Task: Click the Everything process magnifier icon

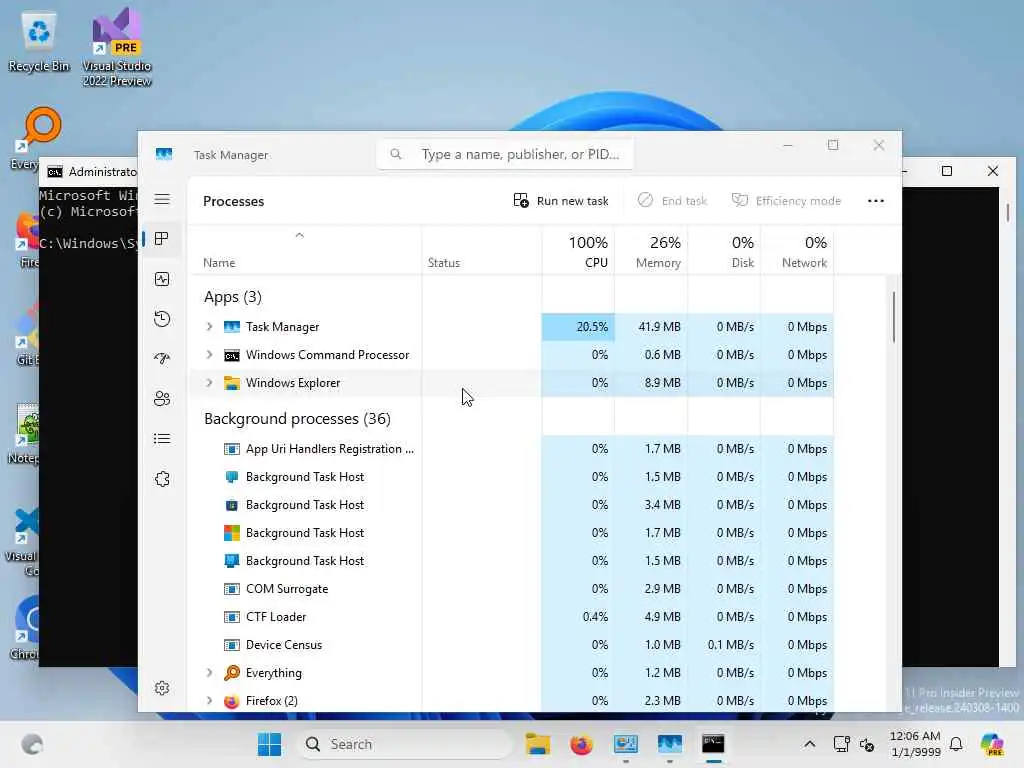Action: coord(232,673)
